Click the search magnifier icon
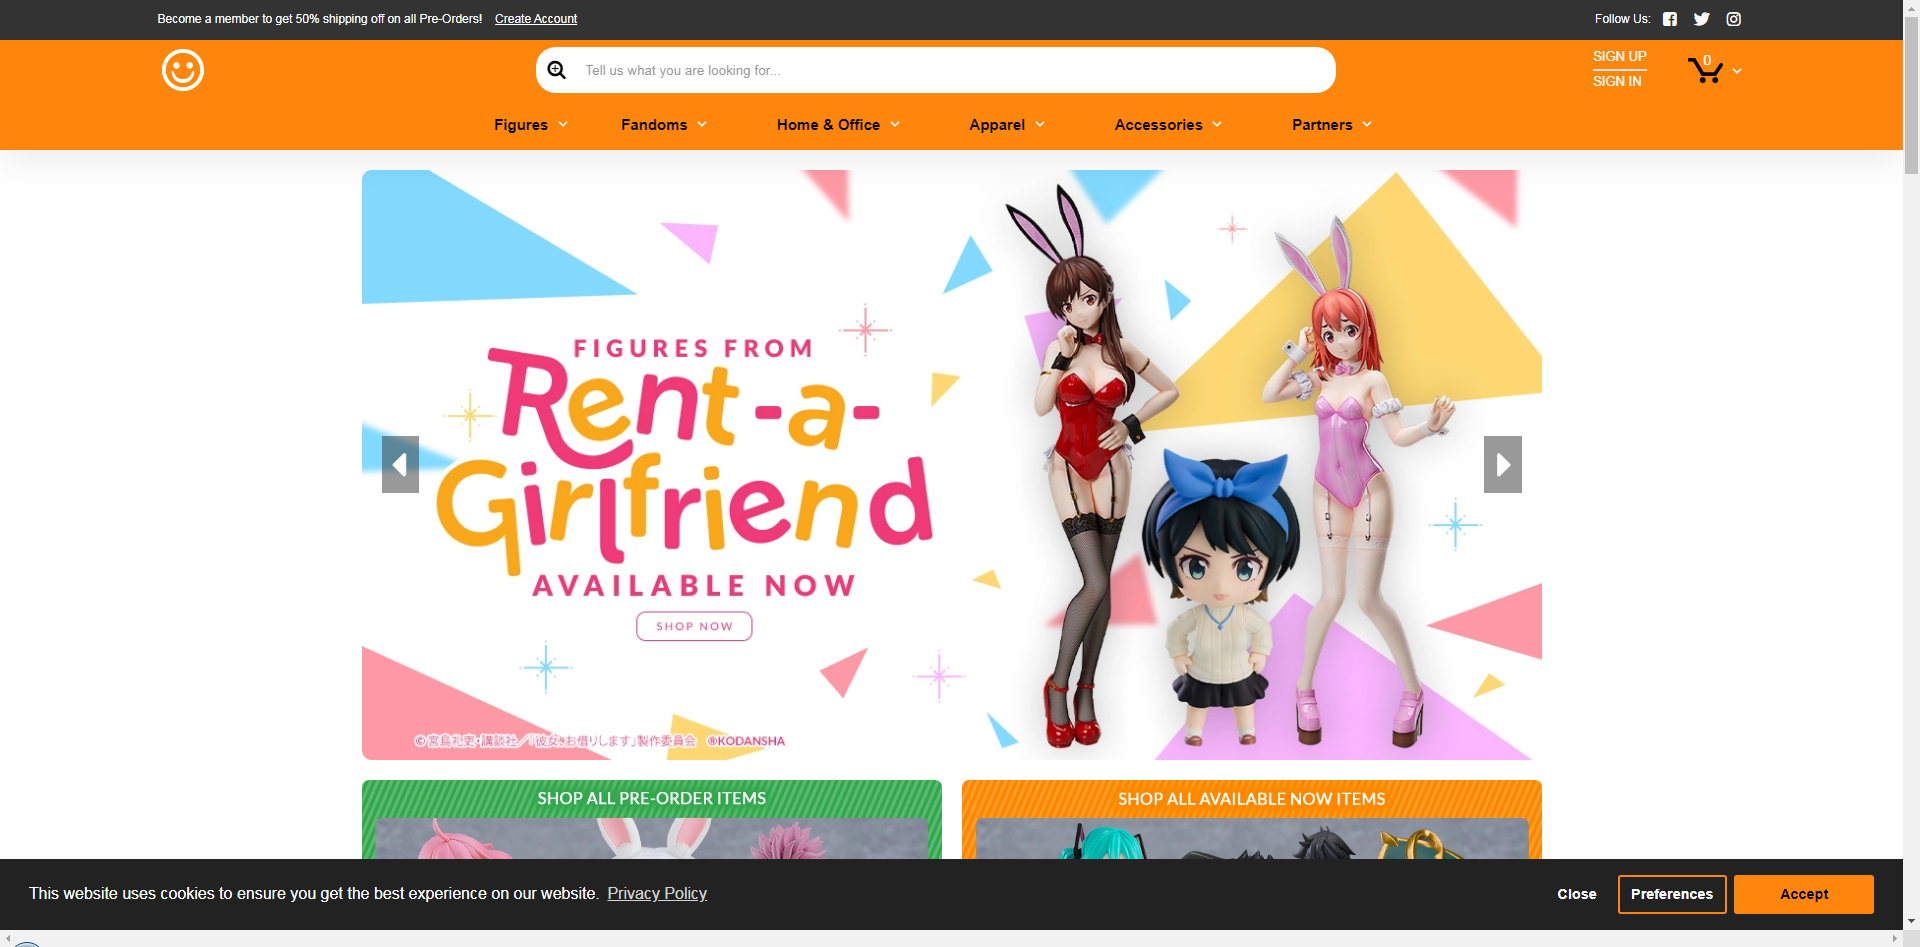The height and width of the screenshot is (947, 1920). point(557,70)
